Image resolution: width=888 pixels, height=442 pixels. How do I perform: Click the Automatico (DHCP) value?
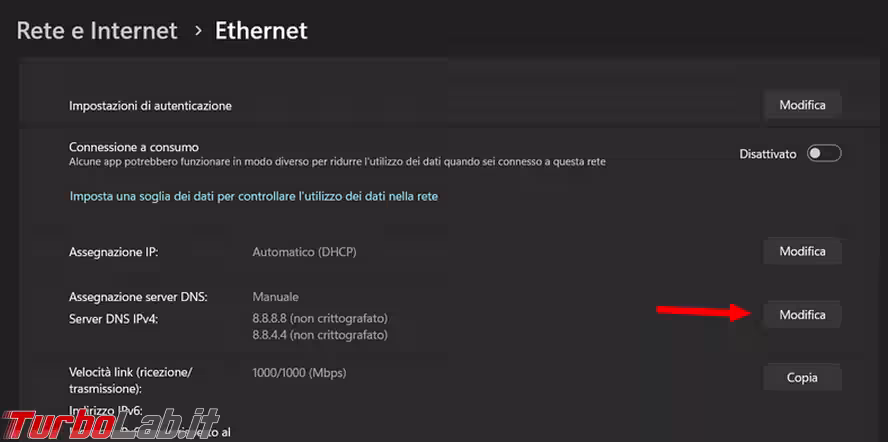304,252
